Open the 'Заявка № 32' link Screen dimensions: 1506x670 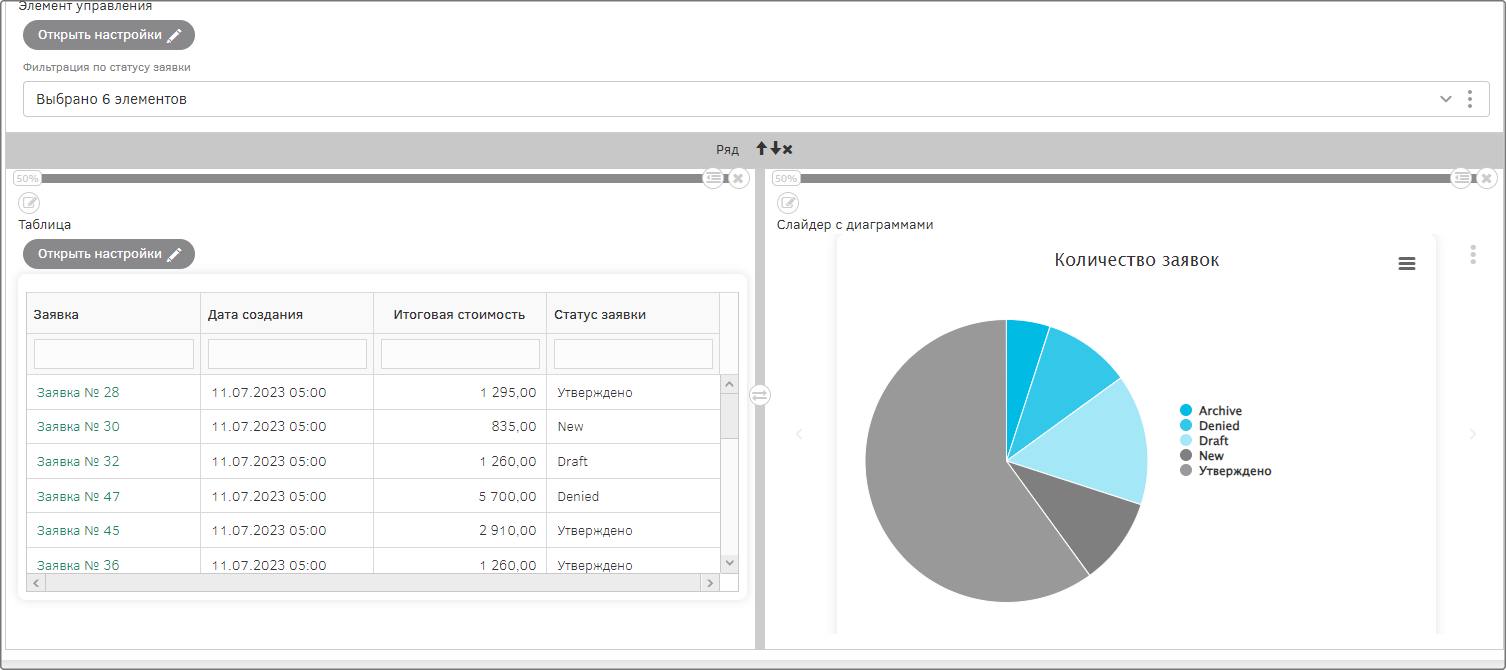pos(78,461)
